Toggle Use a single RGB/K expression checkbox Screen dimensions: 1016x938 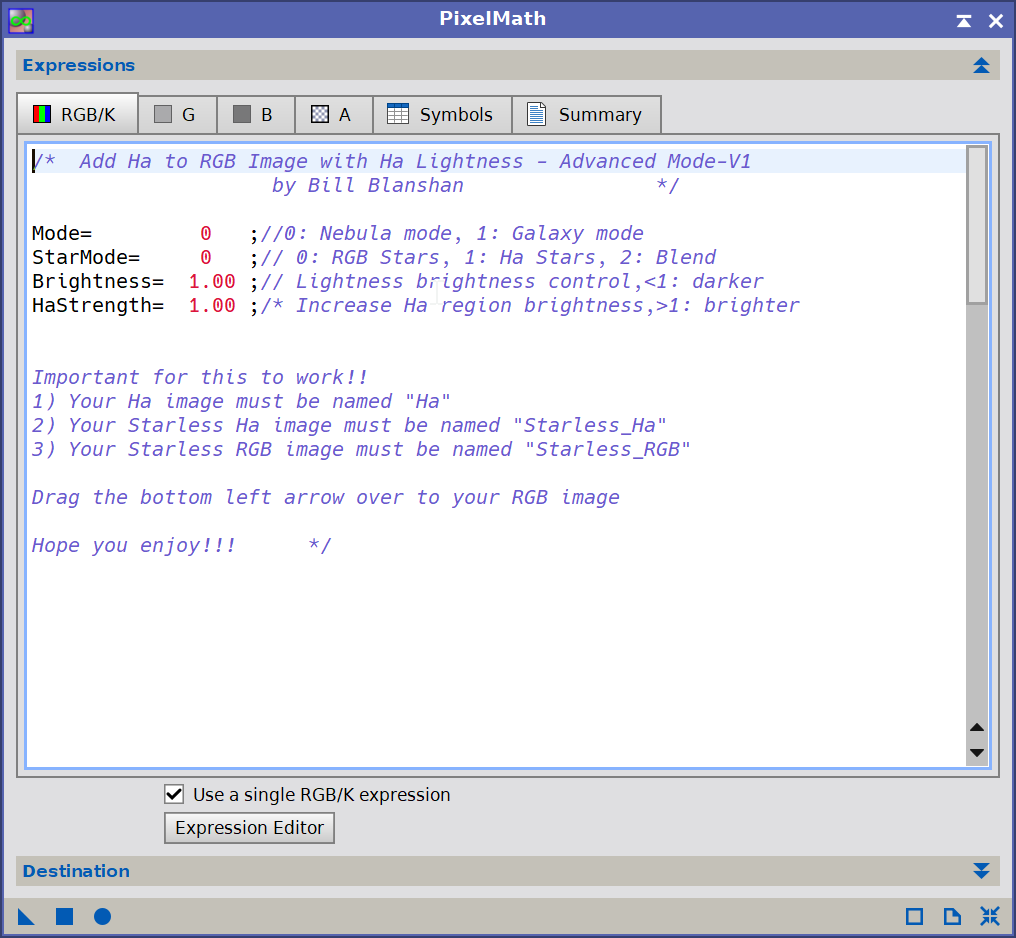point(174,794)
